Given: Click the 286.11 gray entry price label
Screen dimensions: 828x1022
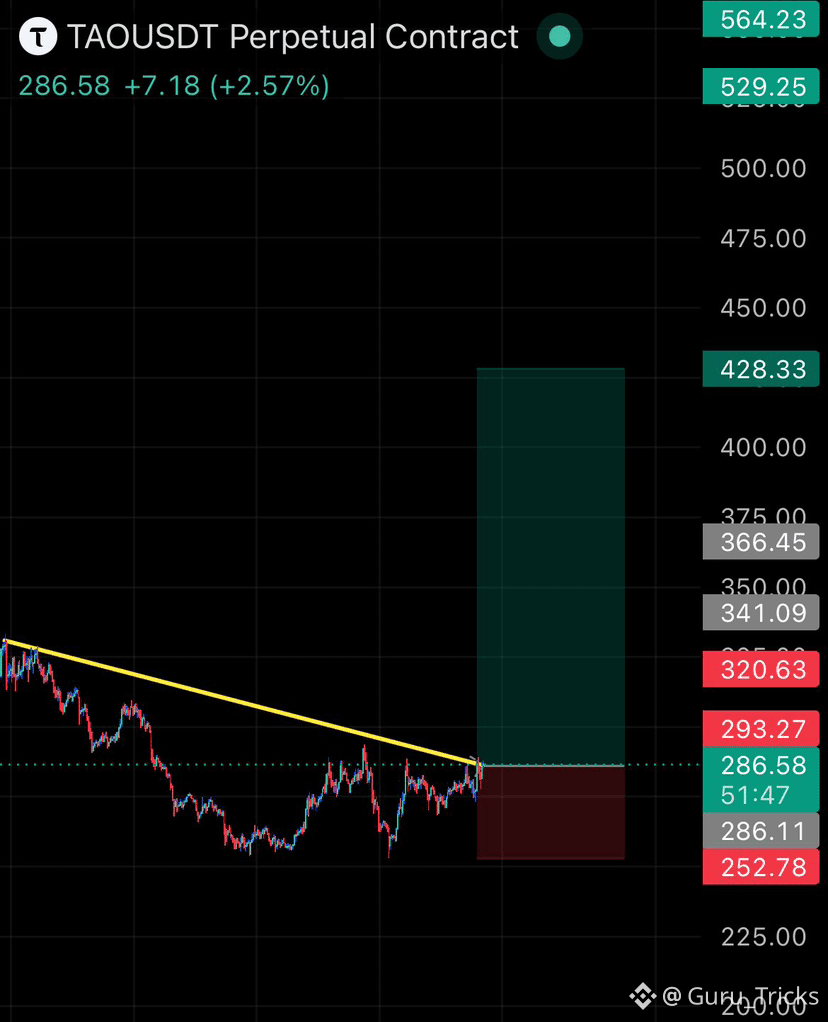Looking at the screenshot, I should [x=761, y=831].
